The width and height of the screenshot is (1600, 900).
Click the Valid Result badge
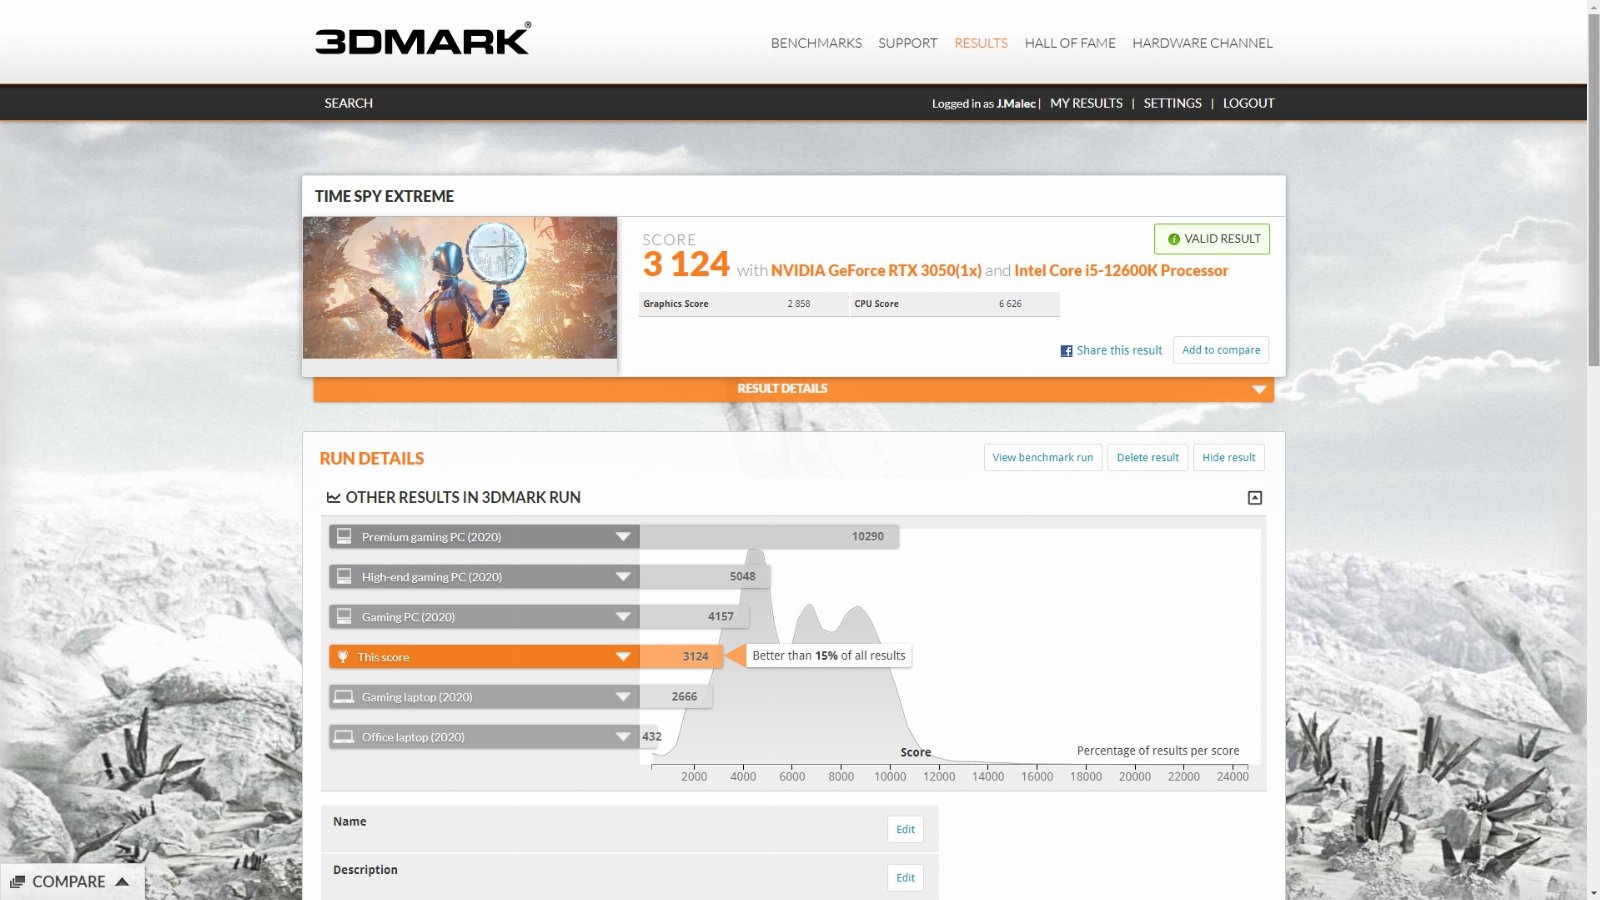pyautogui.click(x=1212, y=239)
